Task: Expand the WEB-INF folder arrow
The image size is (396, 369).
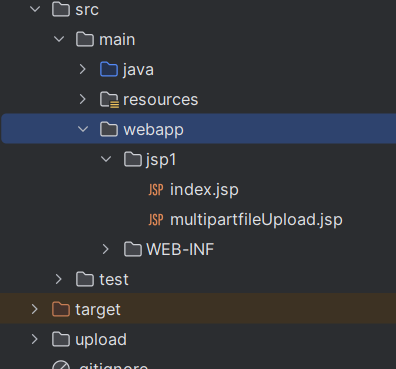Action: point(106,249)
